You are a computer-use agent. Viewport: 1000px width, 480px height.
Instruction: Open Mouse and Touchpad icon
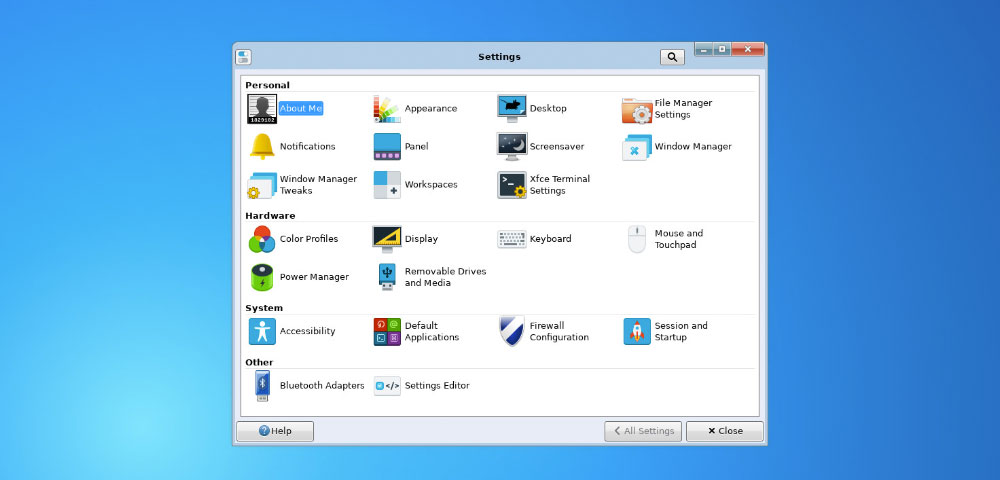(636, 240)
